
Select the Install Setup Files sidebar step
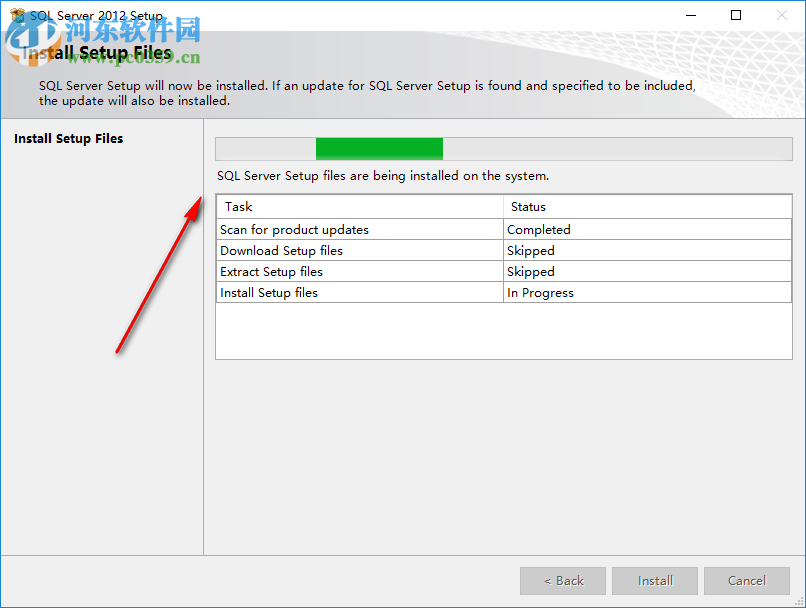68,139
